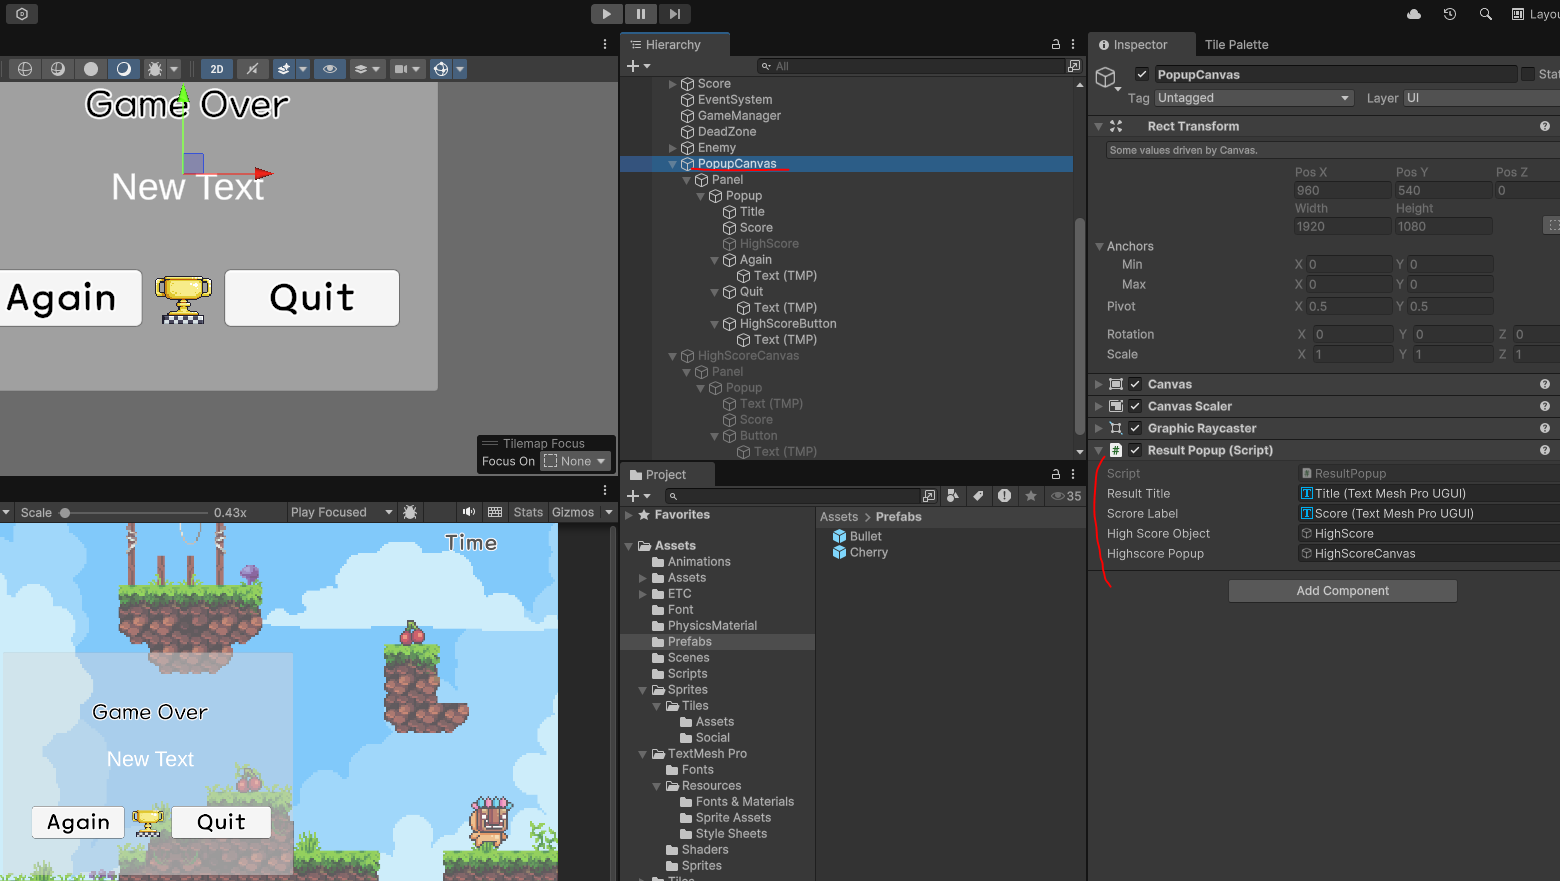Disable the Canvas Scaler component checkbox
Image resolution: width=1560 pixels, height=881 pixels.
(1135, 406)
